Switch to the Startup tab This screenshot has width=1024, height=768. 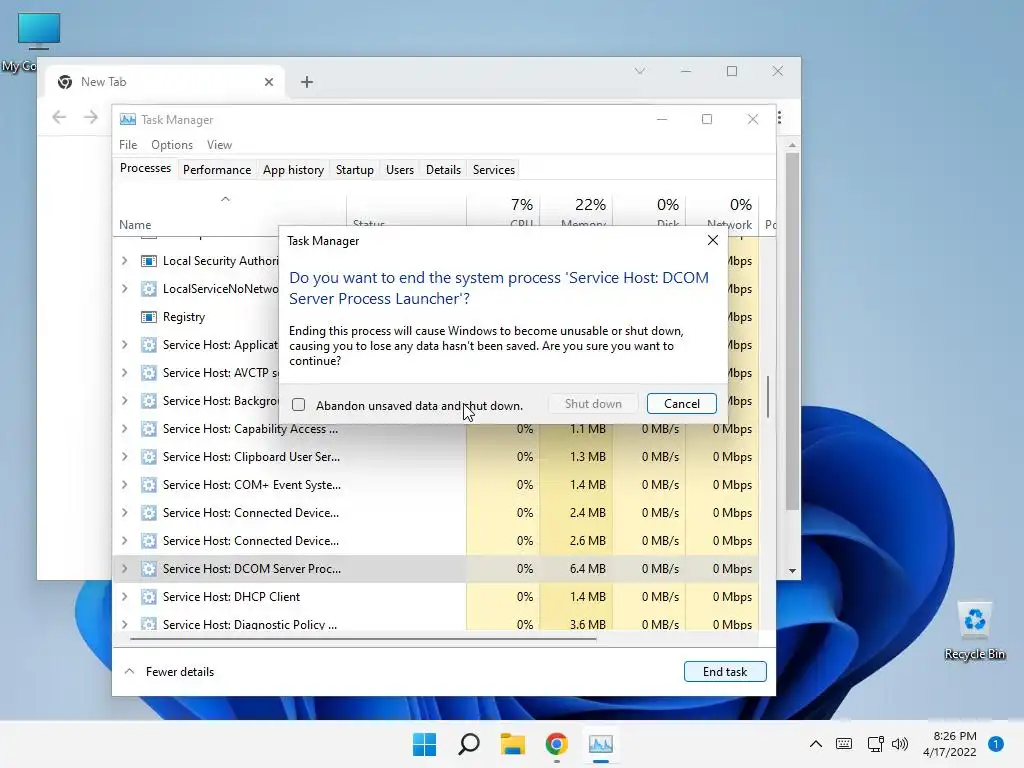355,170
